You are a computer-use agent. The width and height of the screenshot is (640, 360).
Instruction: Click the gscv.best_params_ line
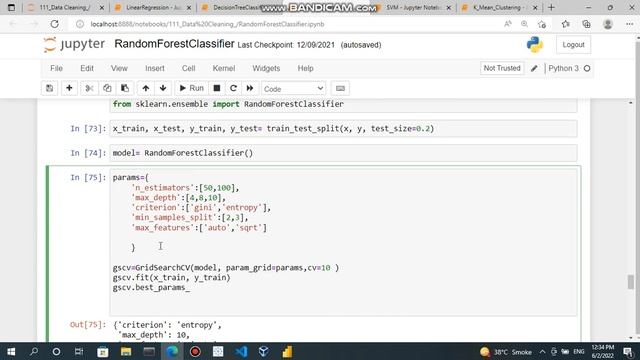(x=151, y=287)
